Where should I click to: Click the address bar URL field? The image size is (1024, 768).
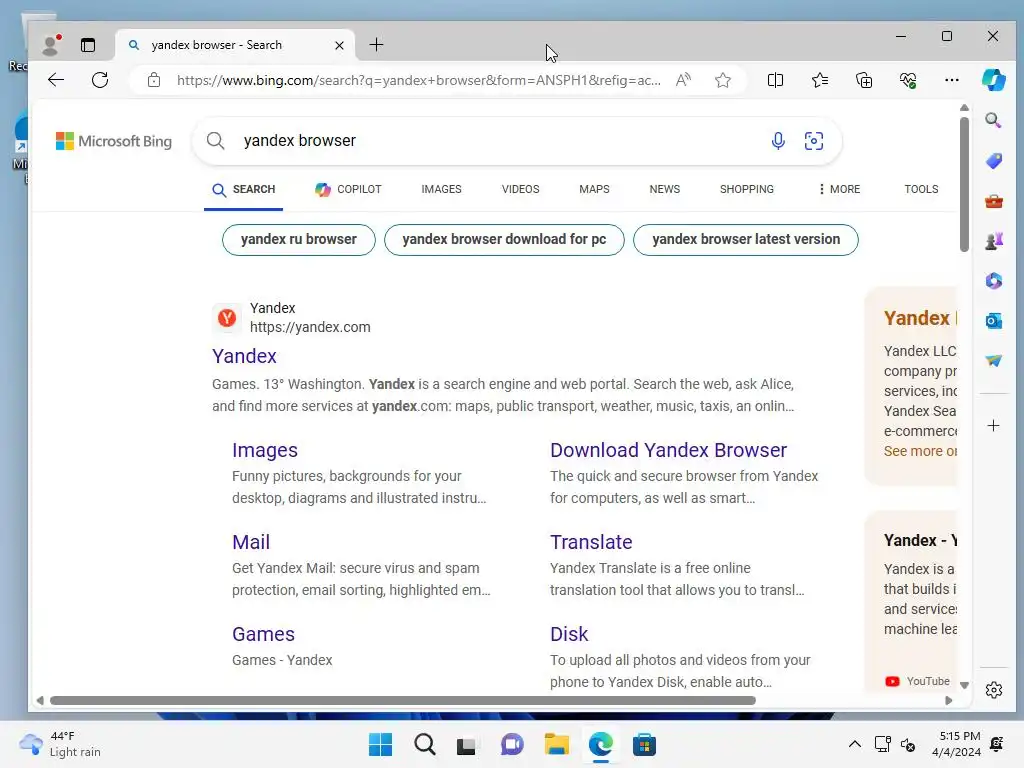click(x=419, y=80)
